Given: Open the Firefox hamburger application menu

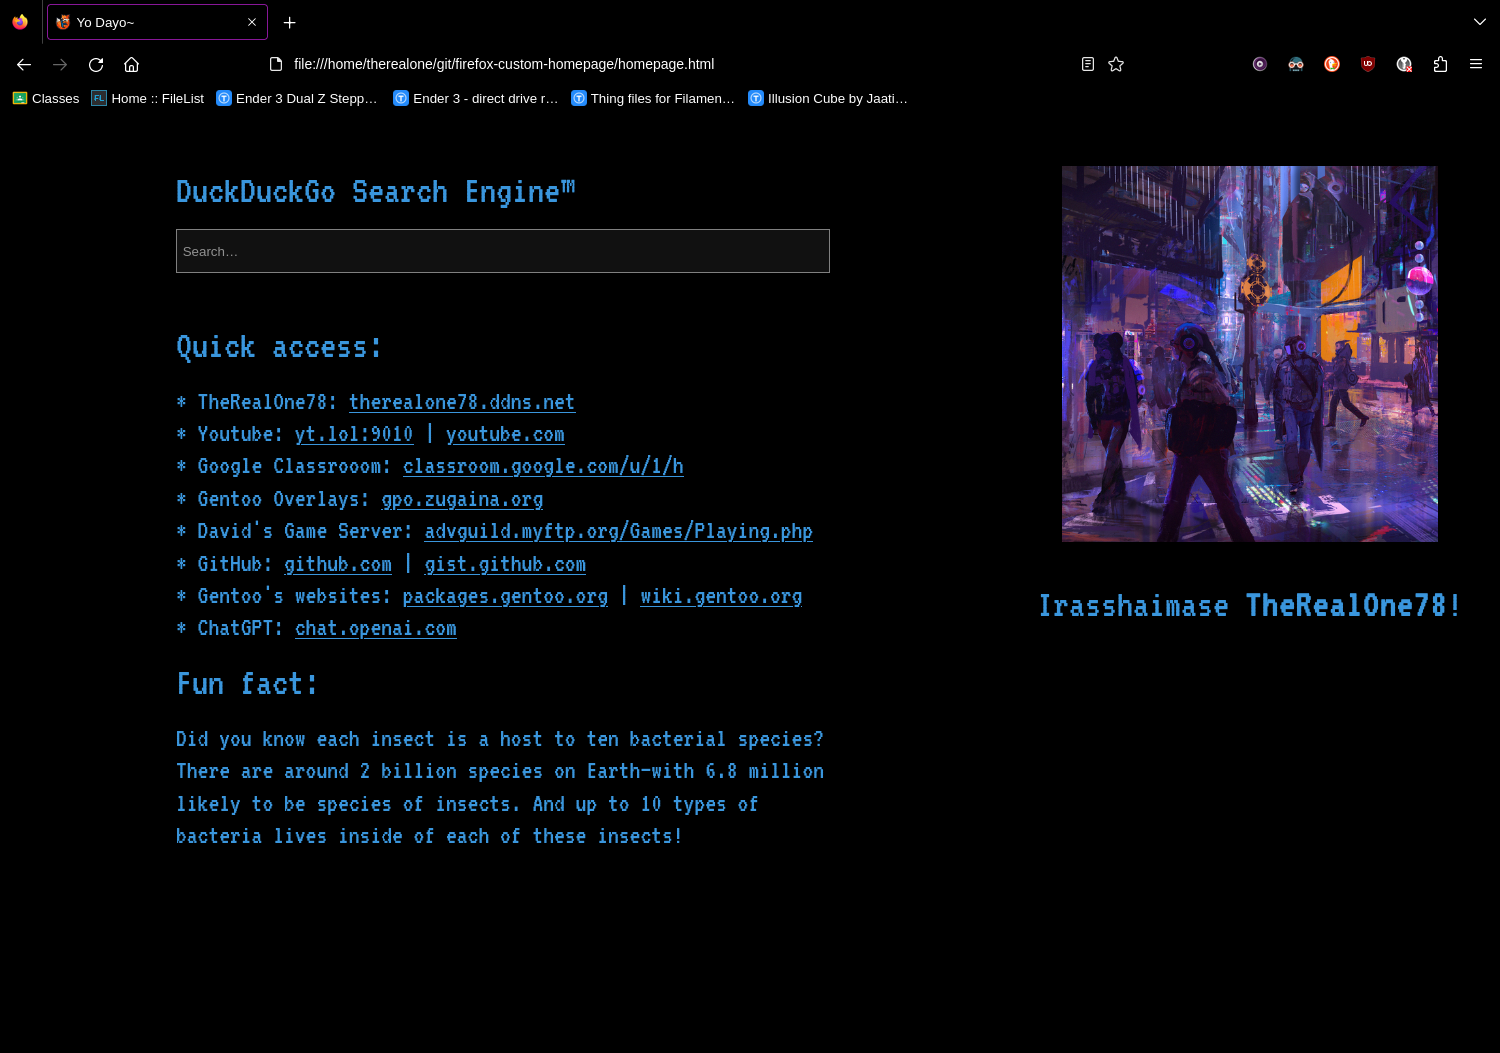Looking at the screenshot, I should [1476, 64].
